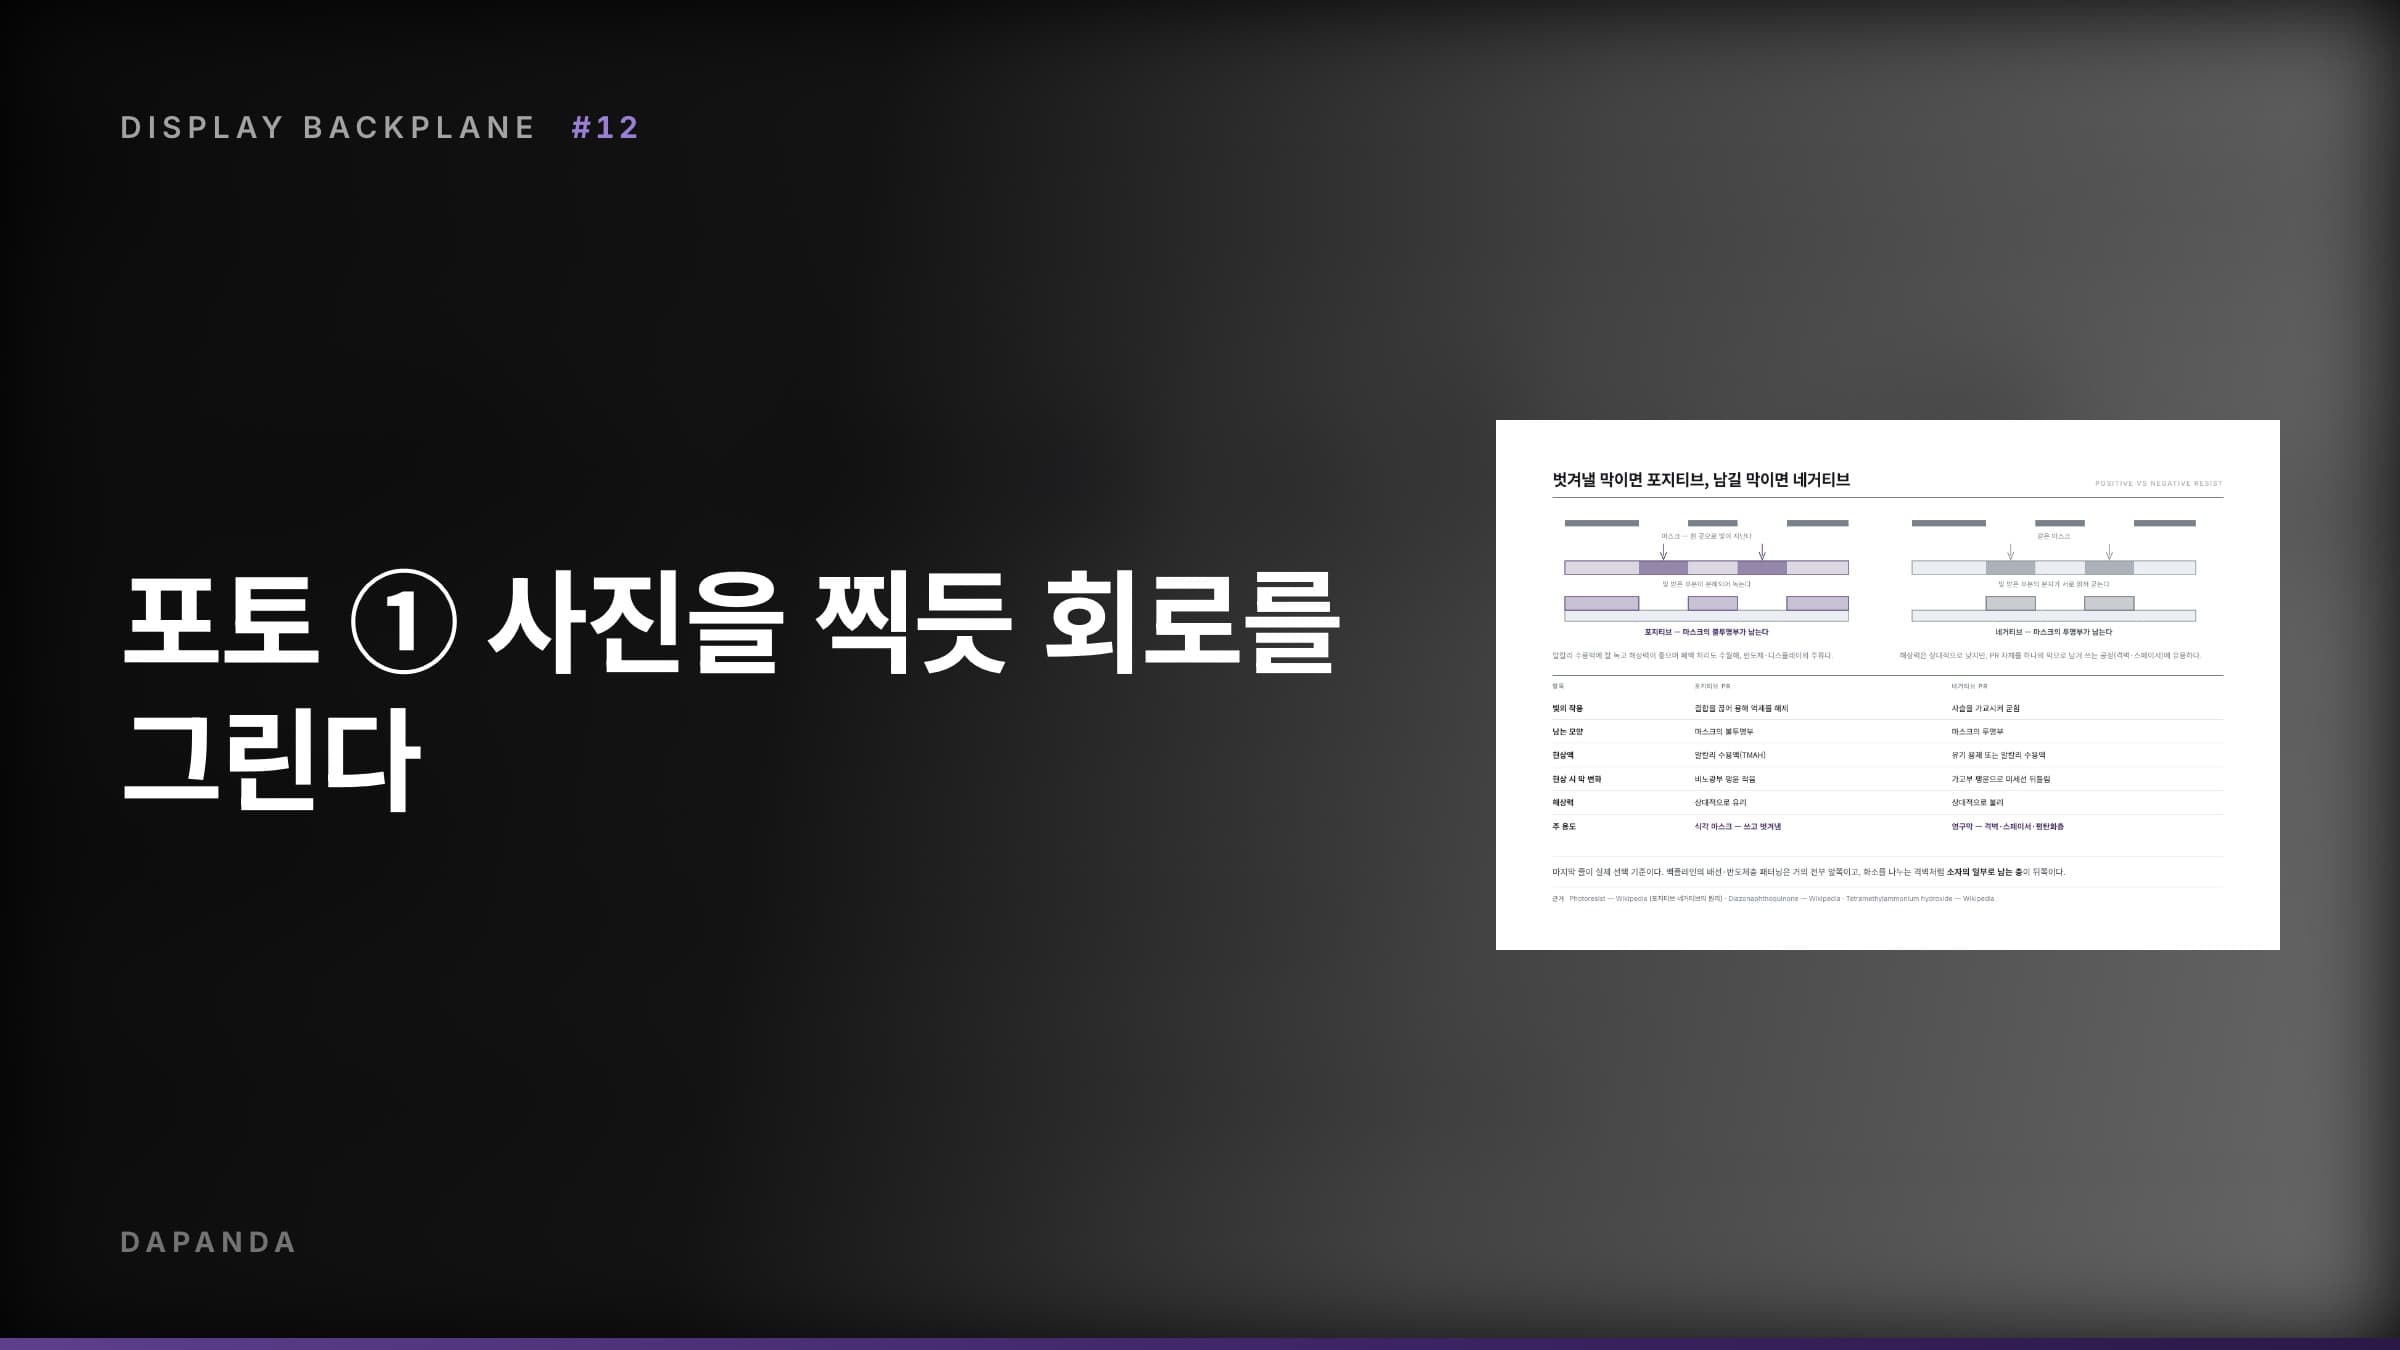Click the '남는 모양' table row label
This screenshot has width=2400, height=1350.
(1567, 732)
